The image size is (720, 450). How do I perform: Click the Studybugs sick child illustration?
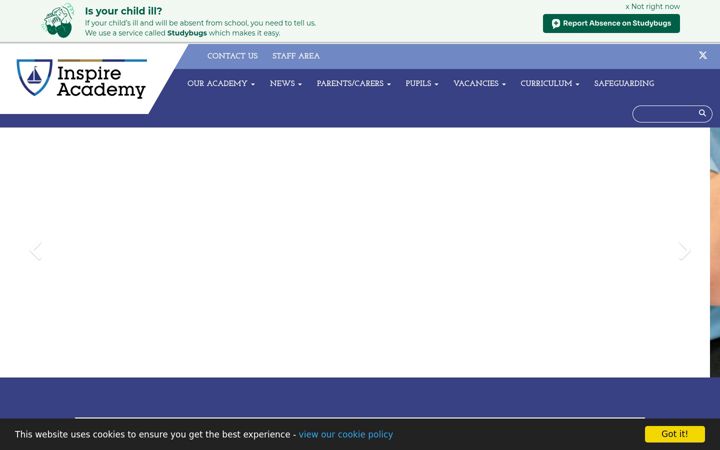(x=58, y=21)
